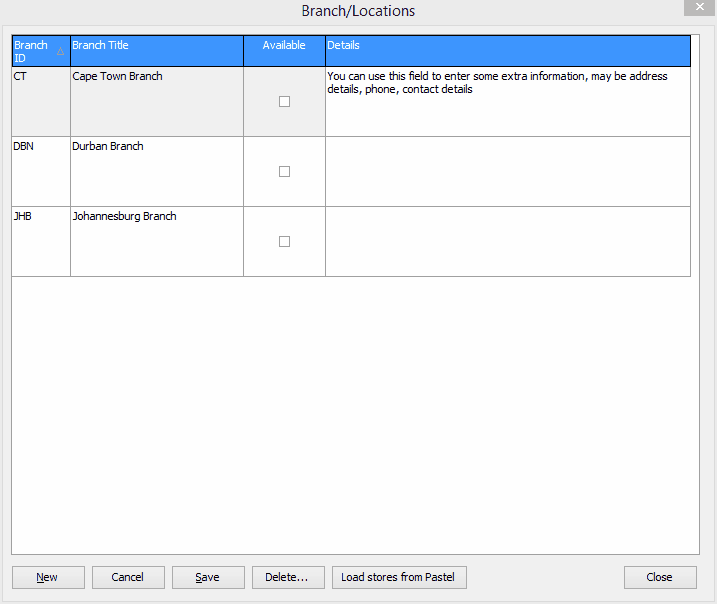Save the branch changes
Image resolution: width=717 pixels, height=604 pixels.
208,577
